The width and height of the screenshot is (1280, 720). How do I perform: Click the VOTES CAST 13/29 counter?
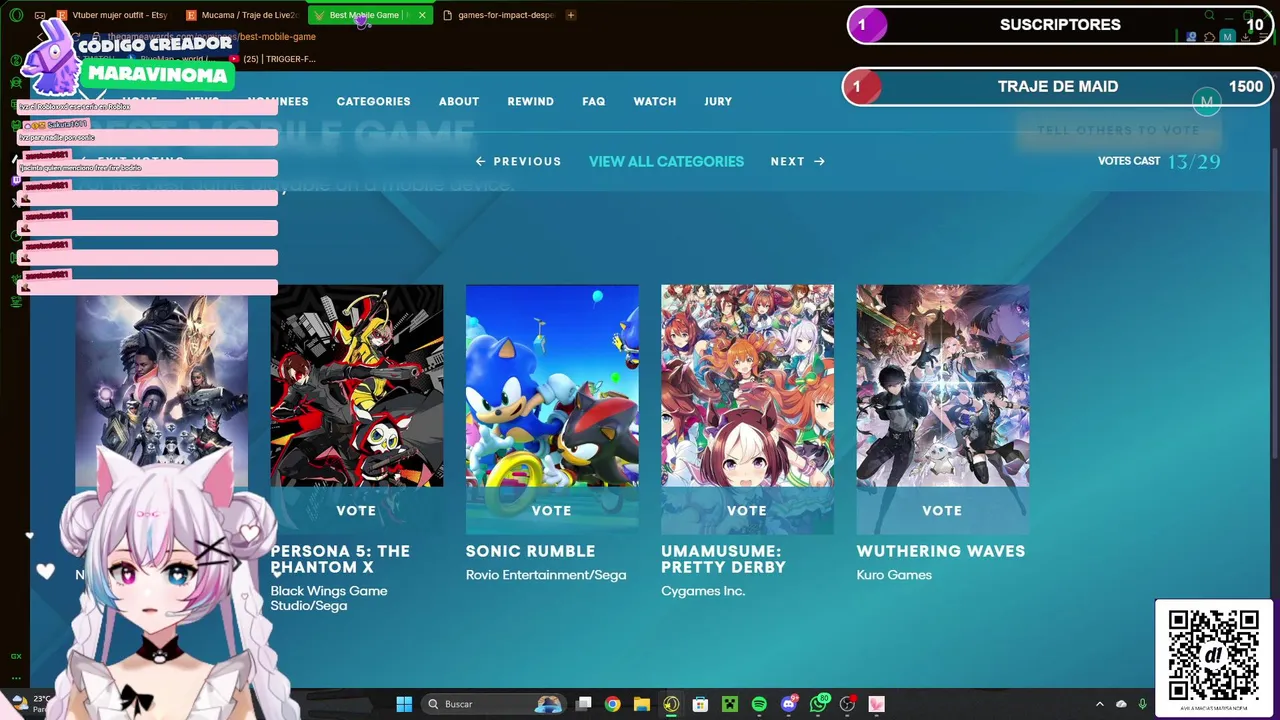pyautogui.click(x=1159, y=161)
